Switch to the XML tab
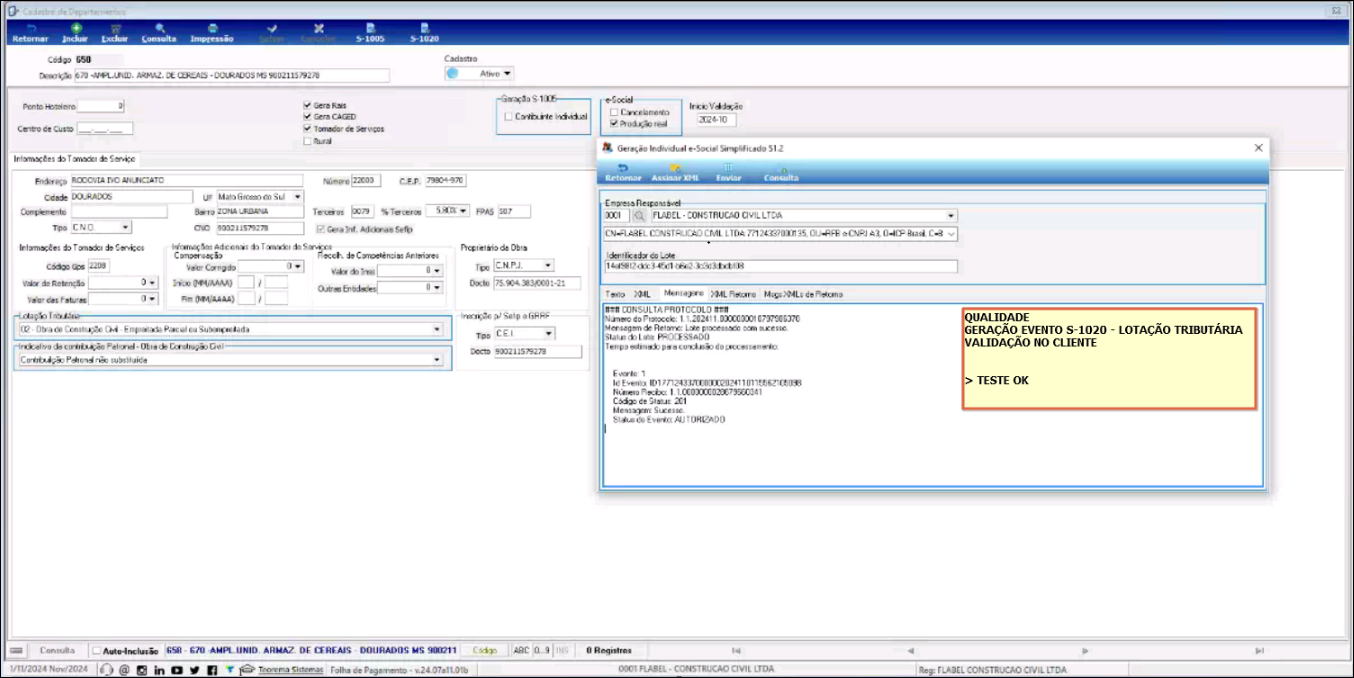Image resolution: width=1354 pixels, height=678 pixels. 643,294
